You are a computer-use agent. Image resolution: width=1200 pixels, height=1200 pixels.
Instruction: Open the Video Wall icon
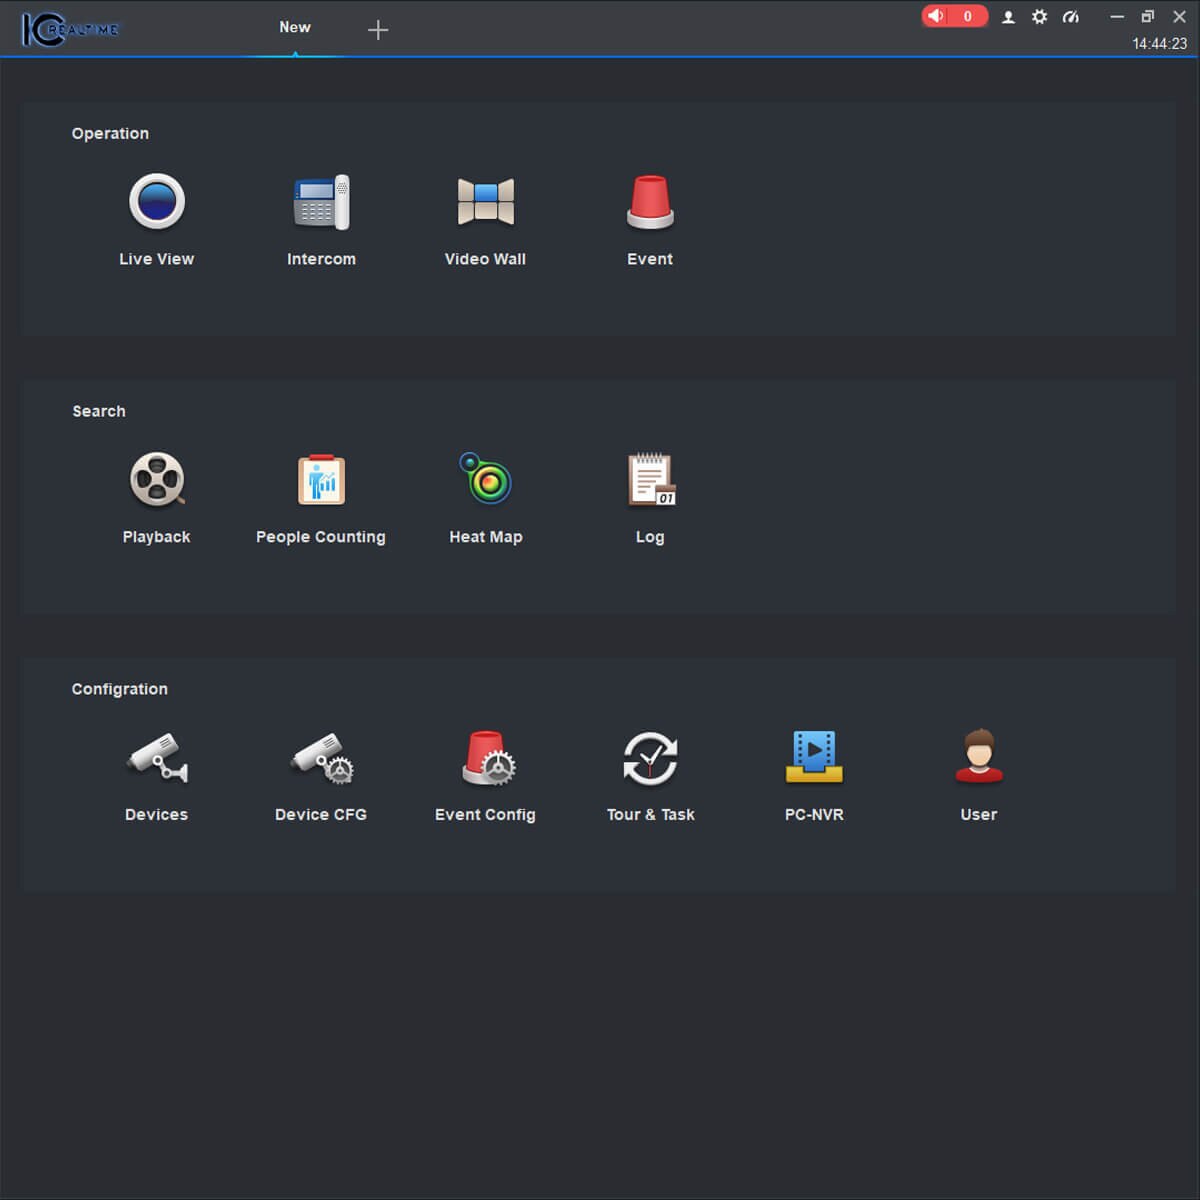(x=485, y=202)
